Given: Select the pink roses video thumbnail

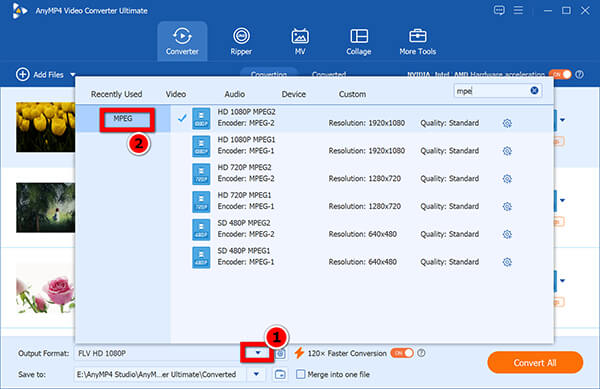Looking at the screenshot, I should [x=46, y=289].
